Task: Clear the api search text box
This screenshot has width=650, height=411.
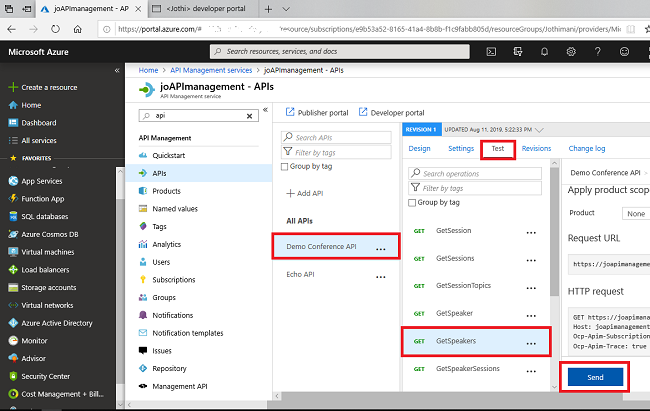Action: tap(250, 116)
